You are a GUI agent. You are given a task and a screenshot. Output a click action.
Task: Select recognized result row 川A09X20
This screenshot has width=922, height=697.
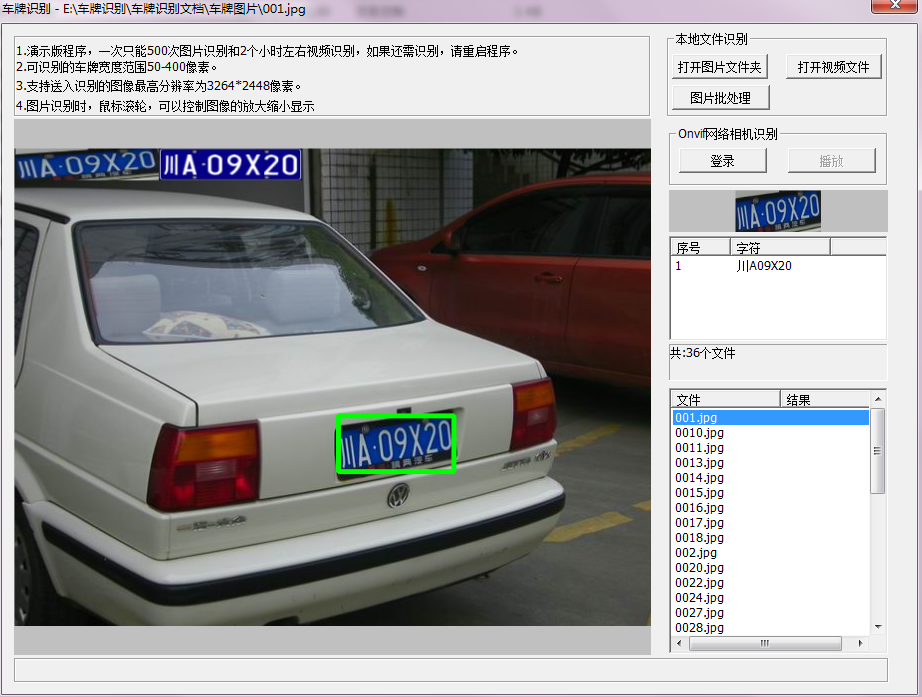764,267
